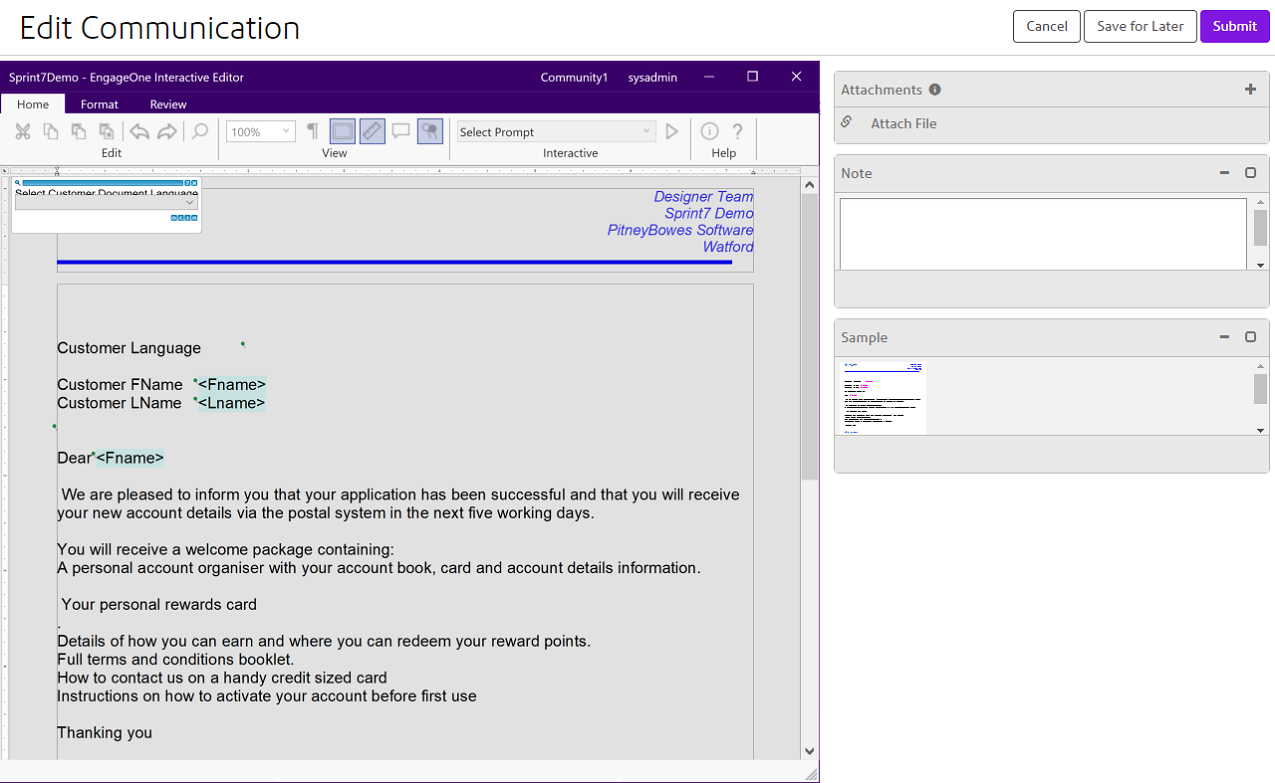Viewport: 1275px width, 783px height.
Task: Click editor scrollbar down arrow
Action: pos(810,751)
